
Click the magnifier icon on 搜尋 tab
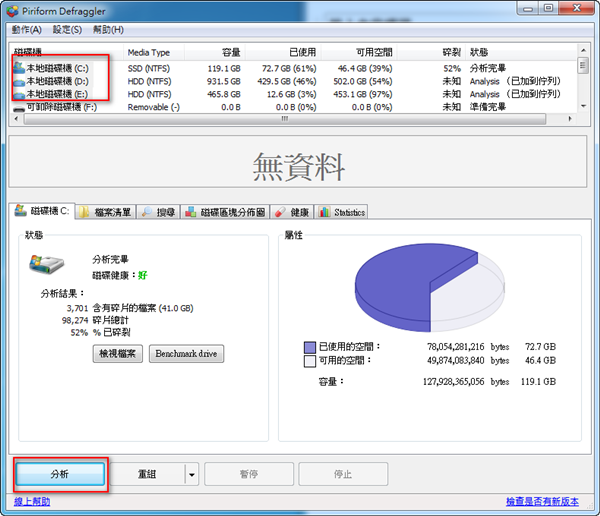pyautogui.click(x=147, y=212)
